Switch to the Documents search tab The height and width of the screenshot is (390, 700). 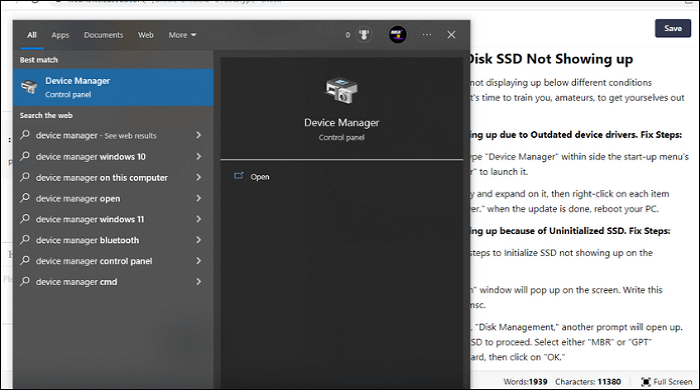pos(104,35)
